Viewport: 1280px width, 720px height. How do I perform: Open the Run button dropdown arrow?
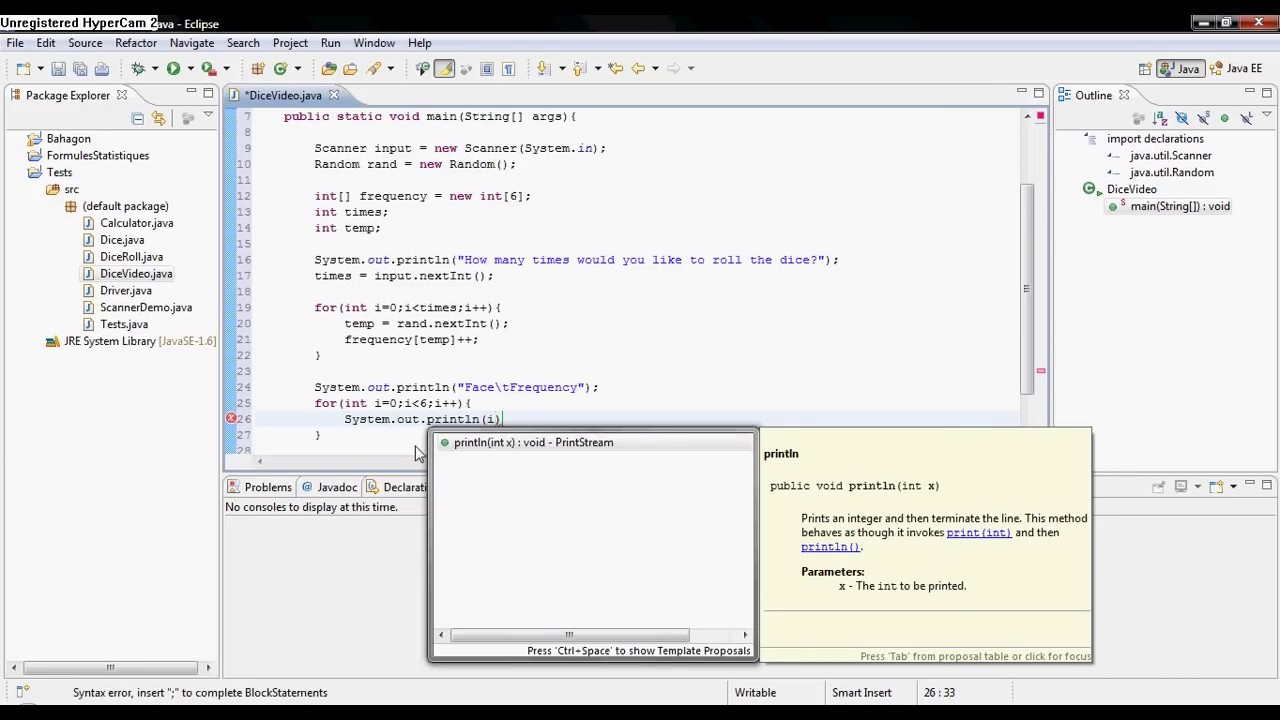point(190,69)
